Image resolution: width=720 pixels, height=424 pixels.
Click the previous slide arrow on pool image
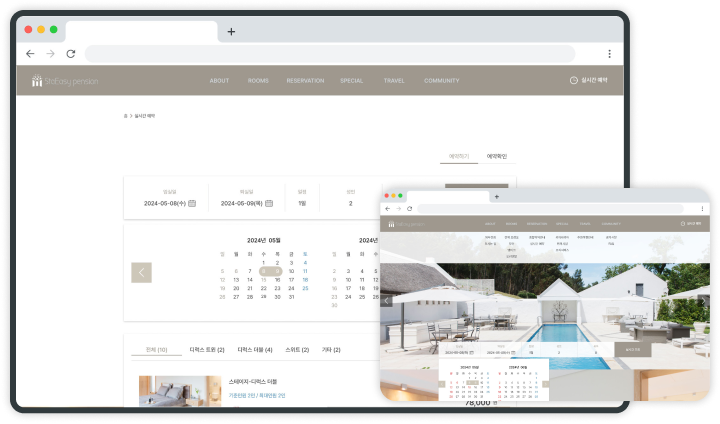pos(387,300)
